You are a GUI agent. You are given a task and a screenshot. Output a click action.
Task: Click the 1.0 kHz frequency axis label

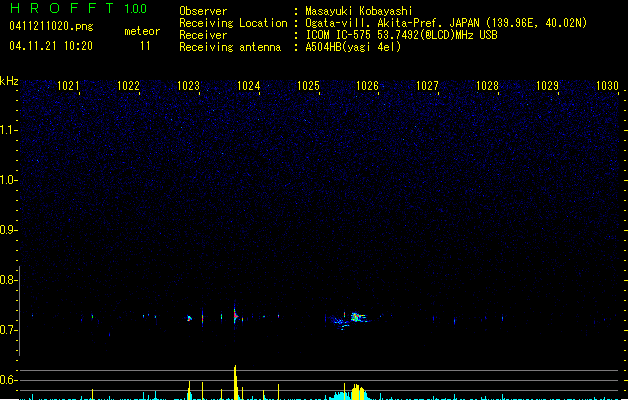tap(8, 180)
